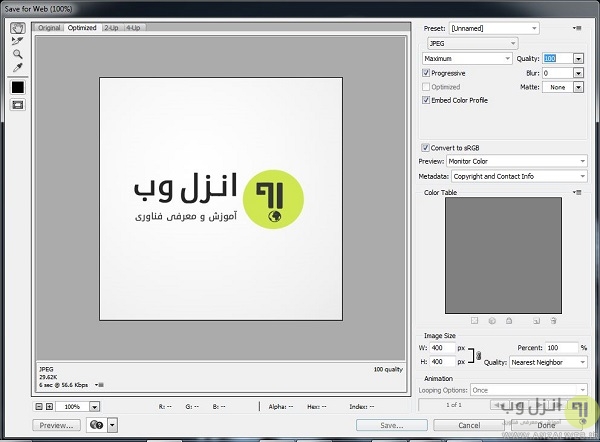The width and height of the screenshot is (600, 442).
Task: Select the Zoom tool
Action: 17,54
